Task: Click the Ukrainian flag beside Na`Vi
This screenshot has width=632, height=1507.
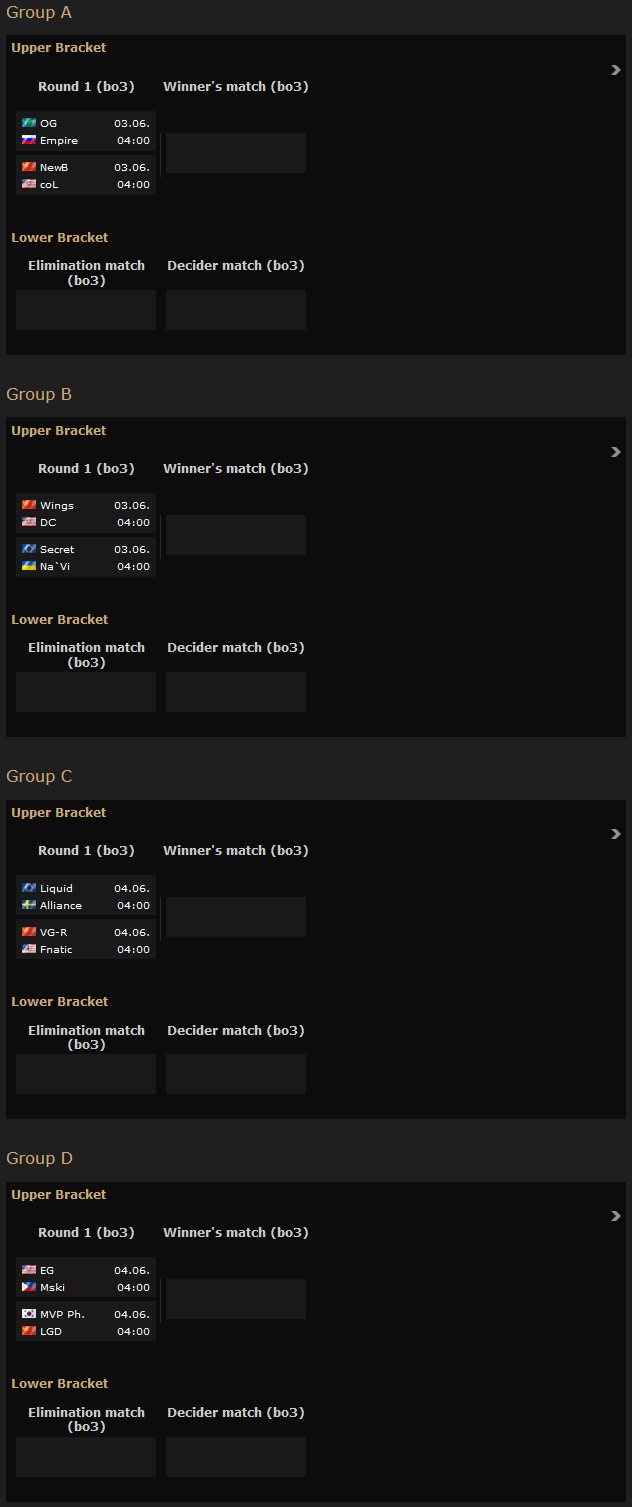Action: [29, 566]
